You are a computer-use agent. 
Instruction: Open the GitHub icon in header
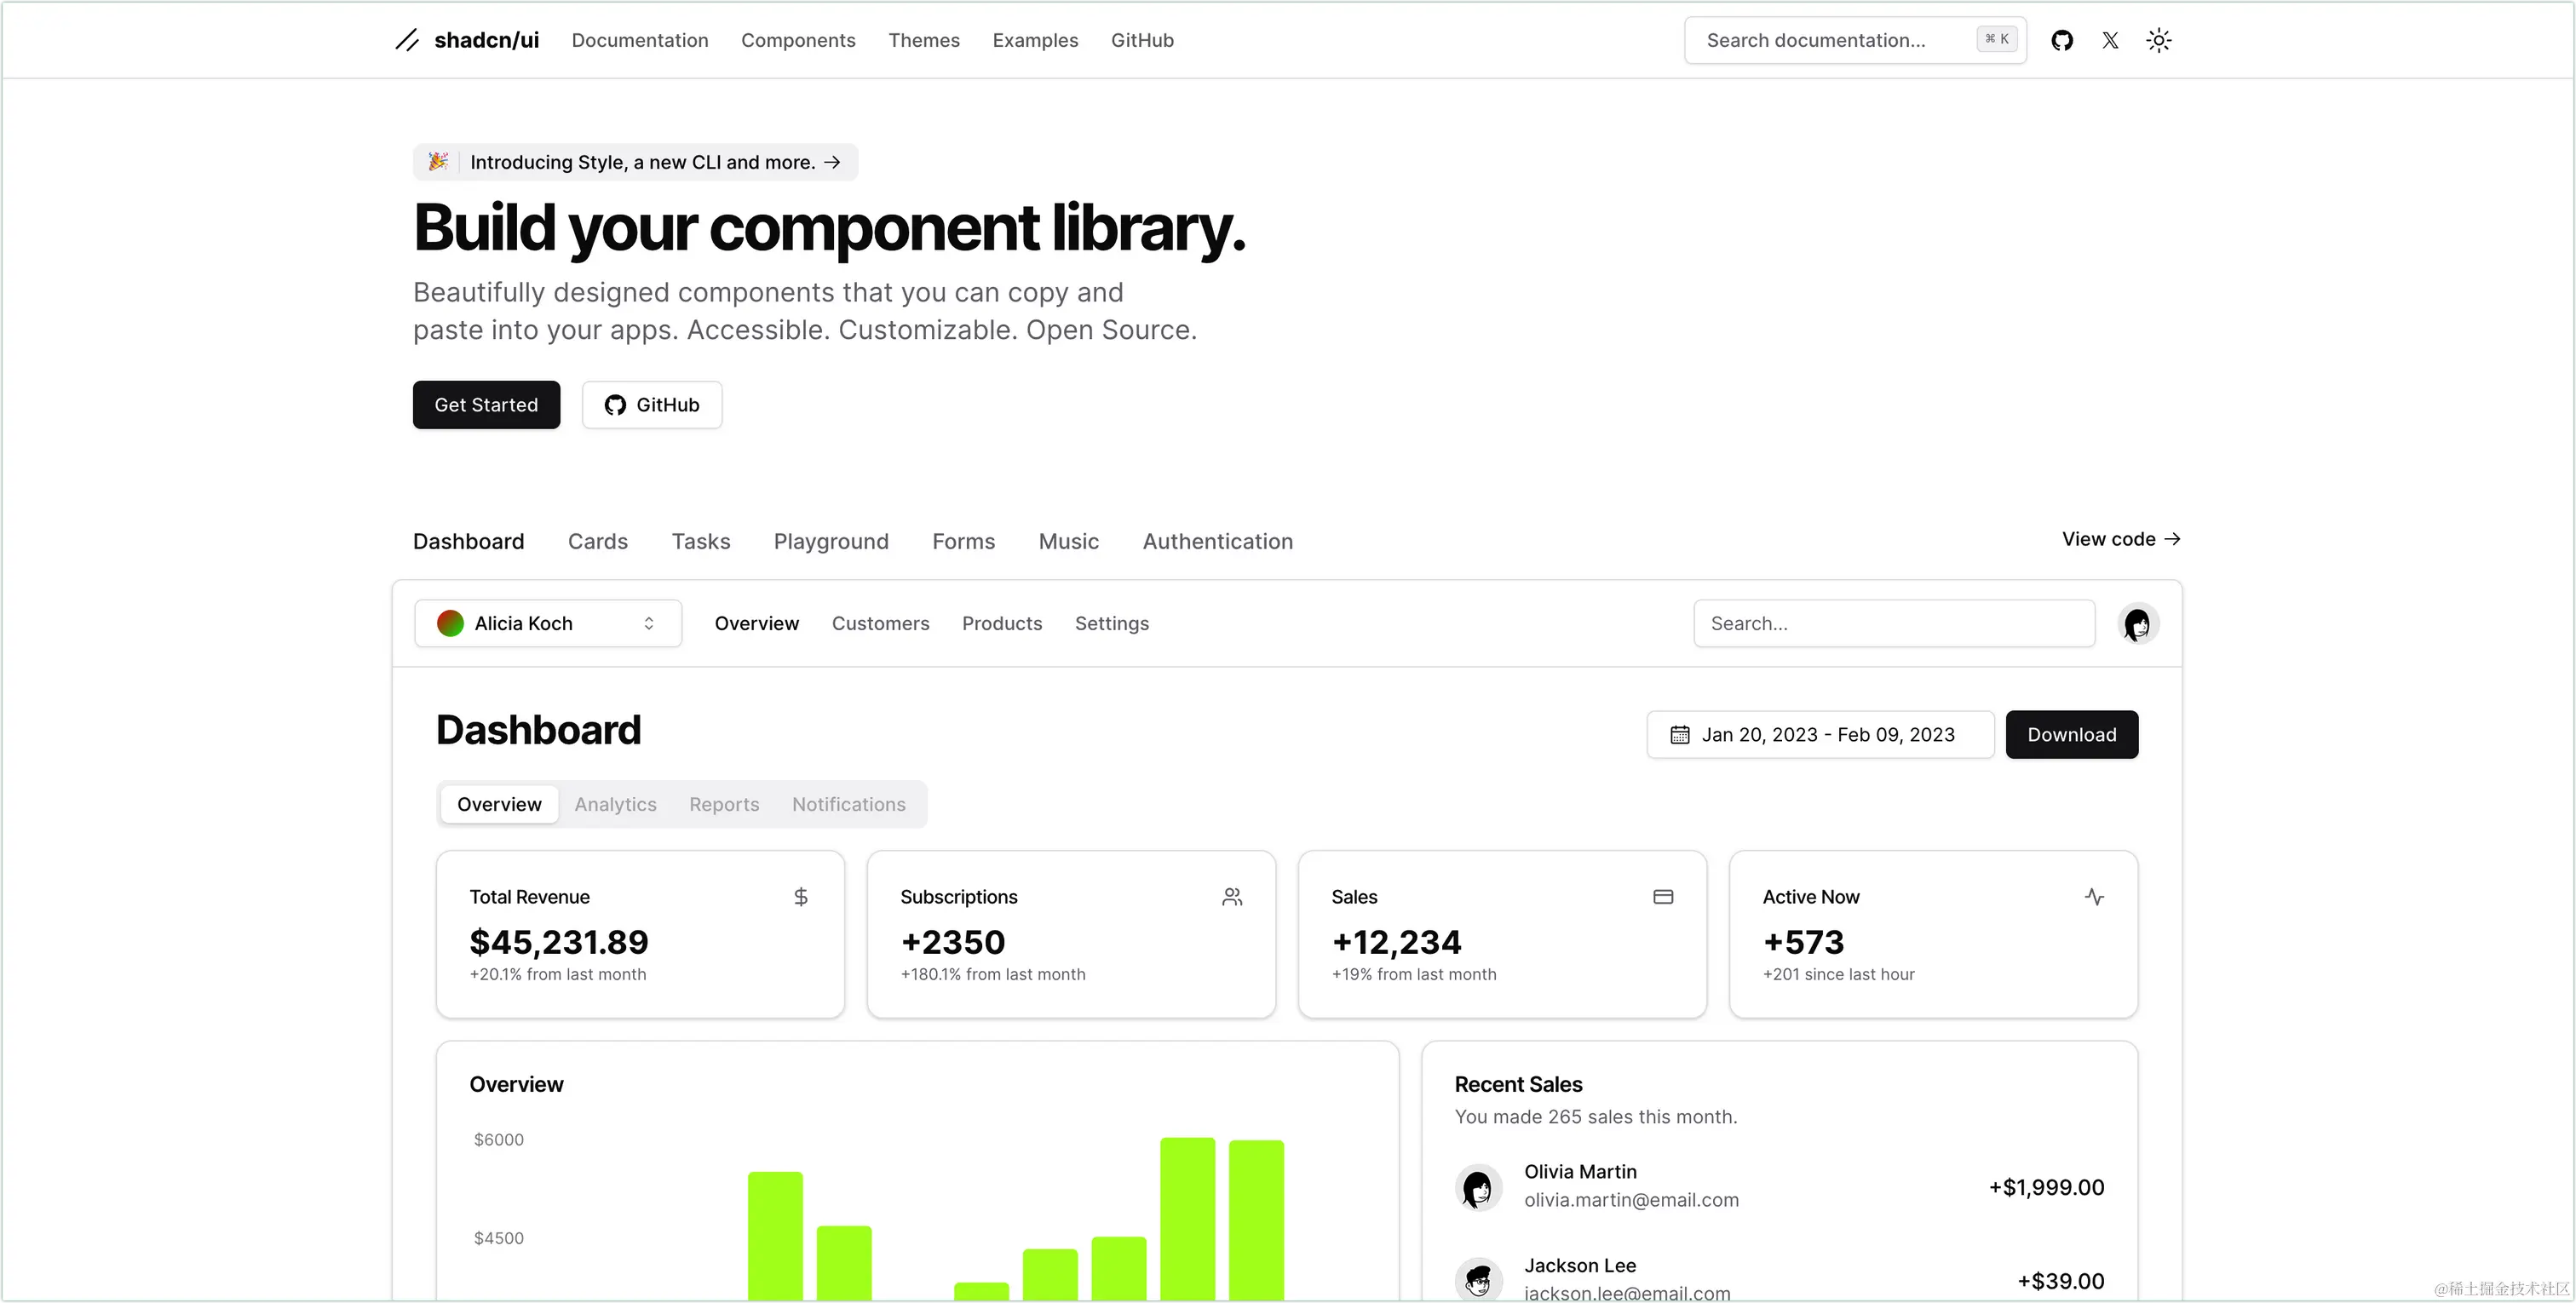(x=2061, y=40)
